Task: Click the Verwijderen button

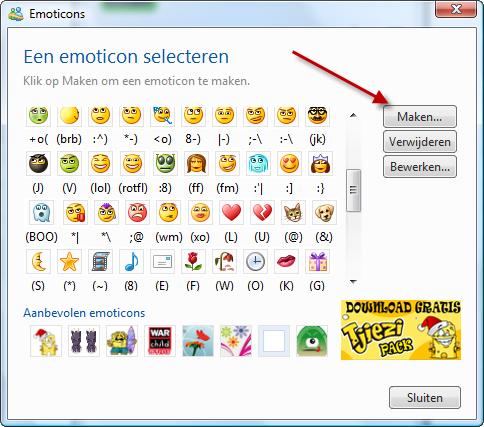Action: tap(420, 142)
